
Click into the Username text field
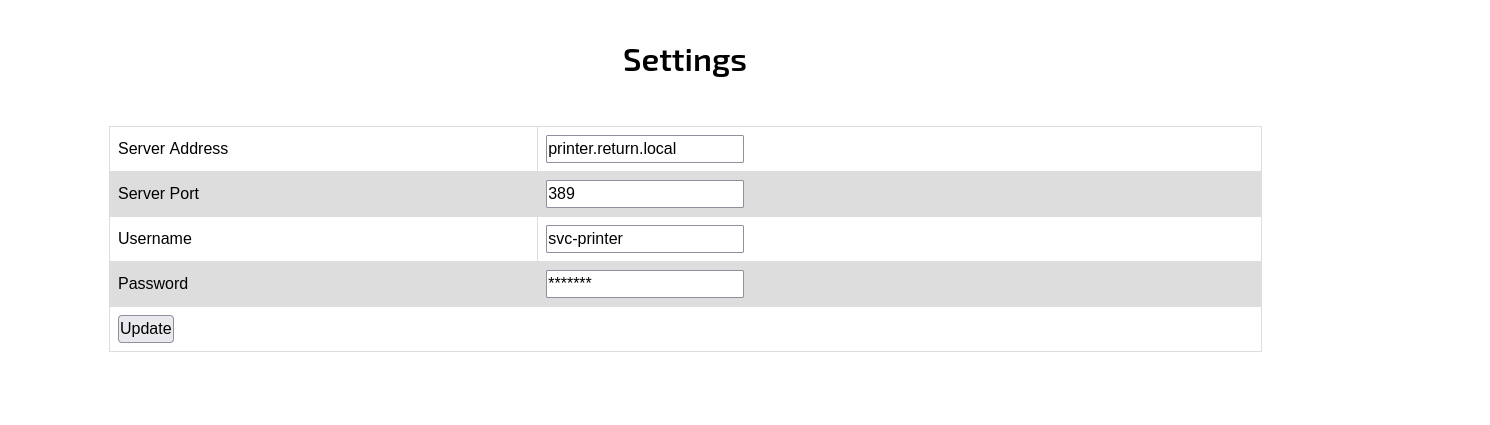pos(645,239)
